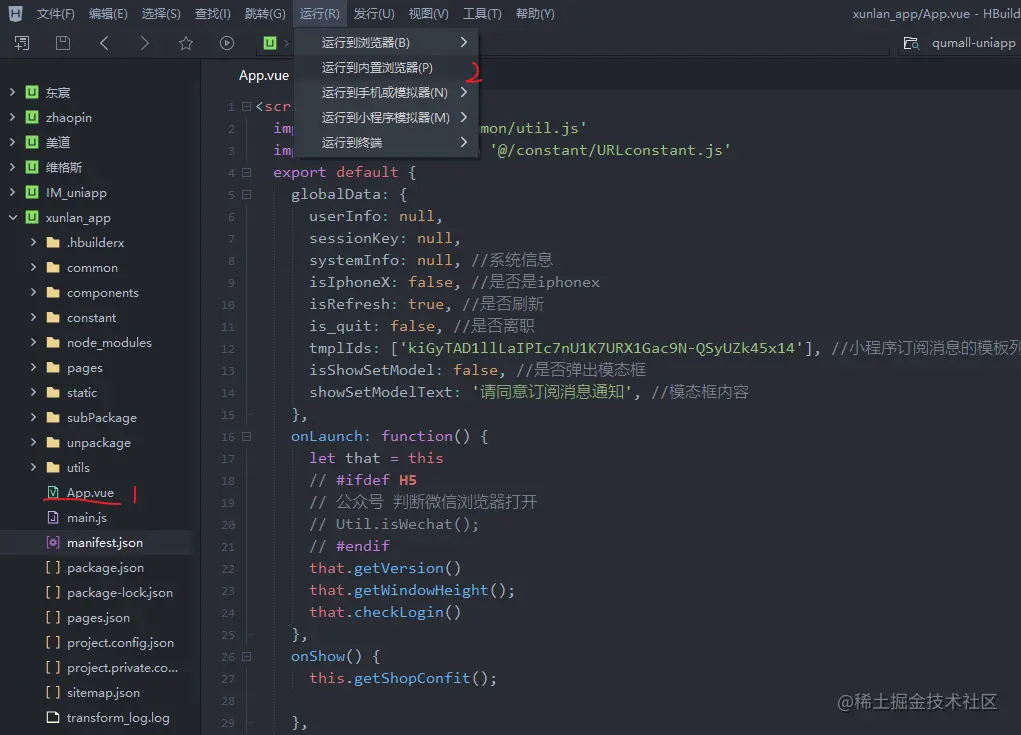Go back with the left arrow icon

(104, 43)
